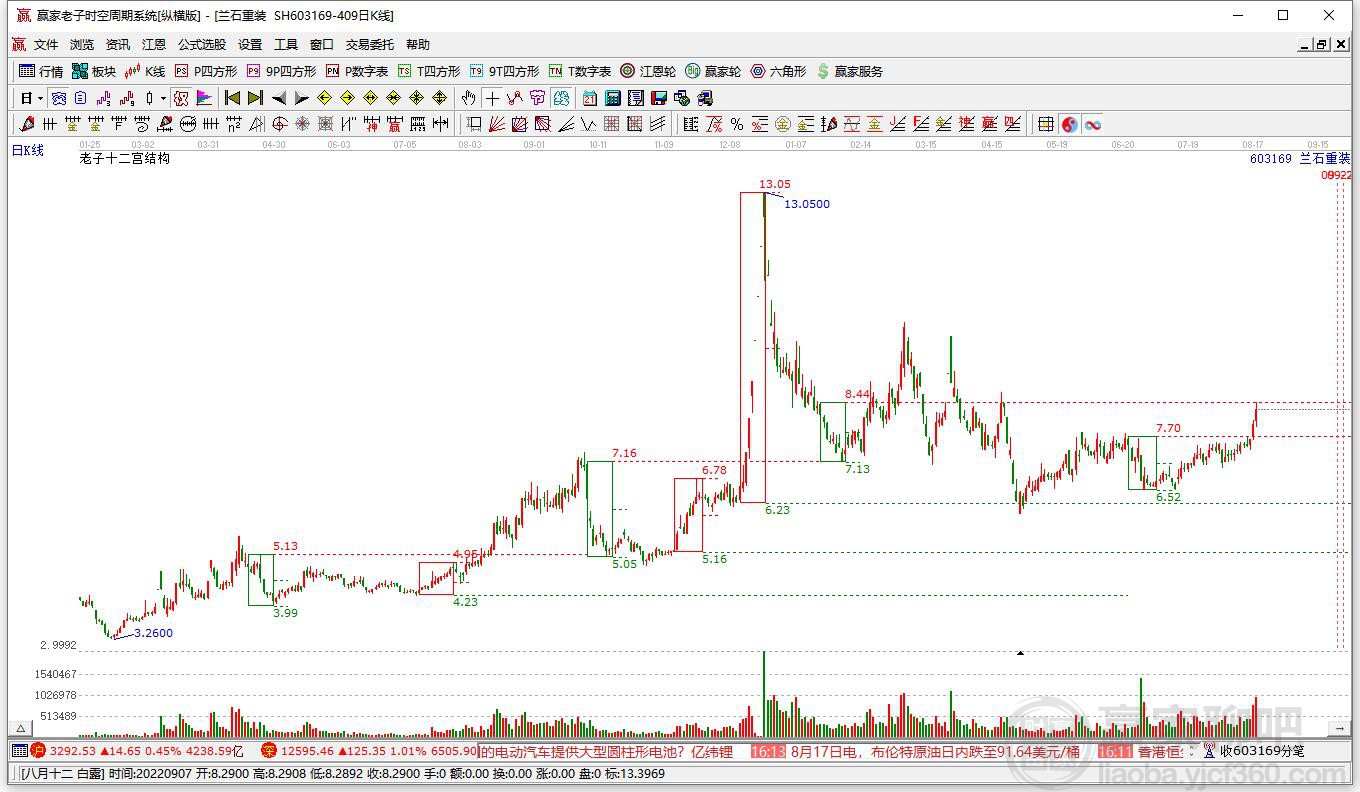Click the floppy disk save icon
Screen dimensions: 1360x792
click(658, 98)
